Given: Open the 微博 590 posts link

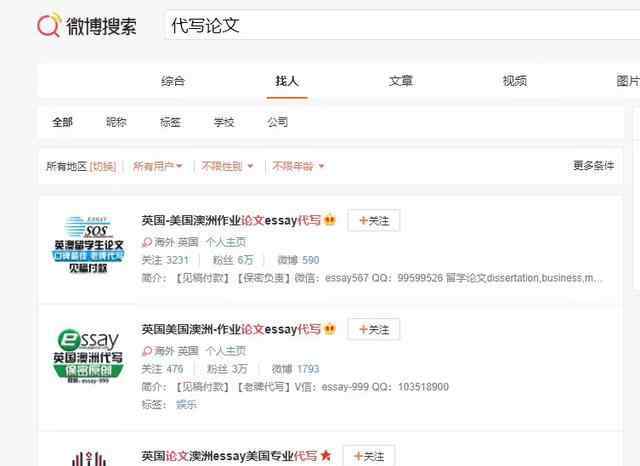Looking at the screenshot, I should (x=298, y=260).
